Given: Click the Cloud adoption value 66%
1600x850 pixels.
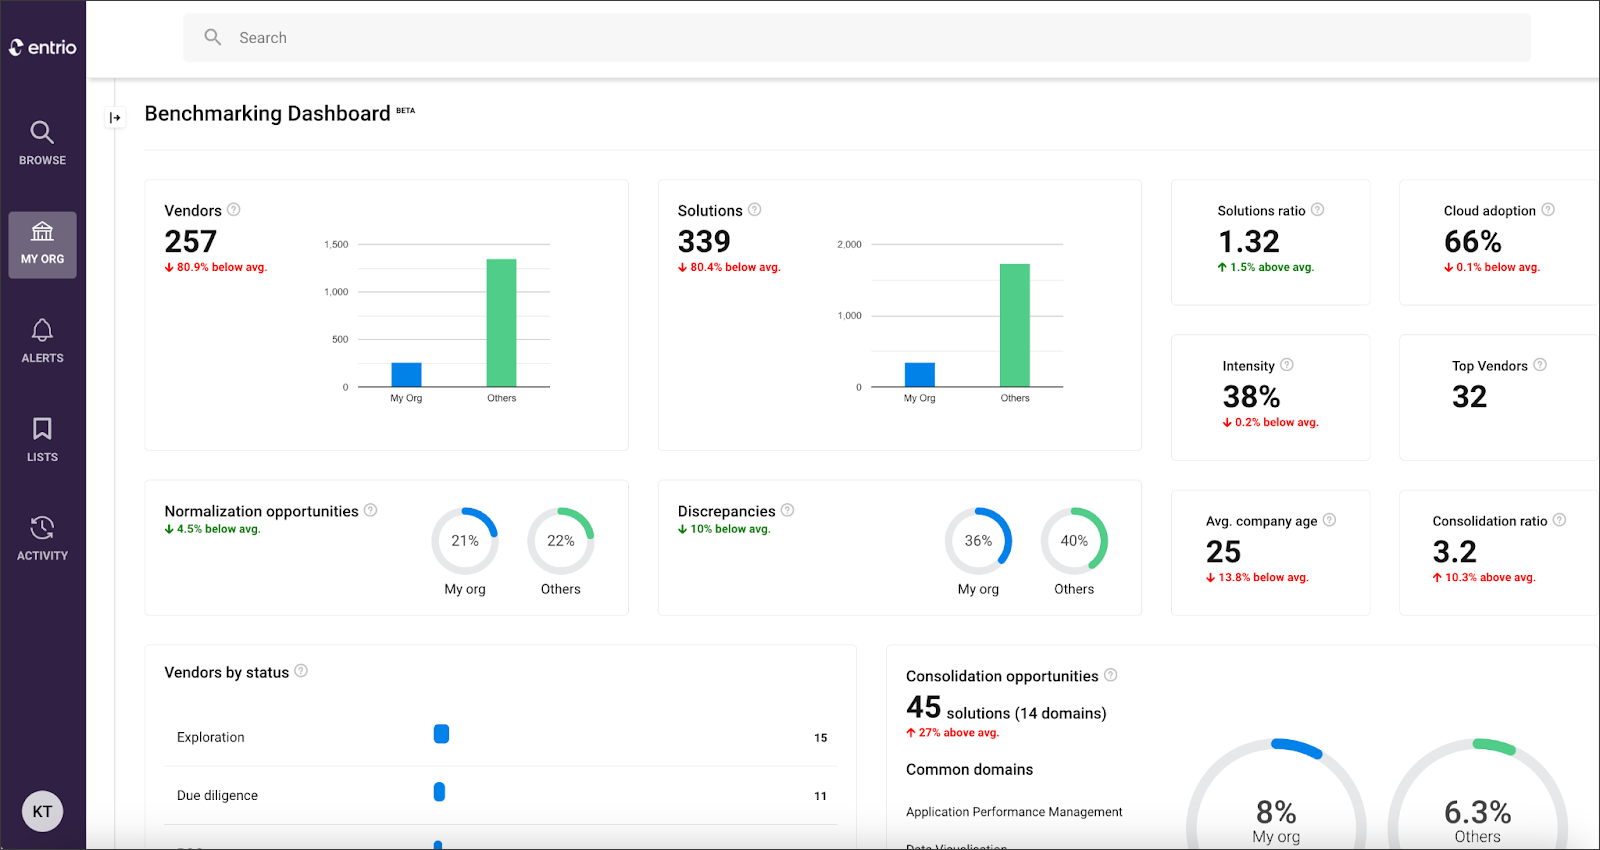Looking at the screenshot, I should [x=1473, y=241].
